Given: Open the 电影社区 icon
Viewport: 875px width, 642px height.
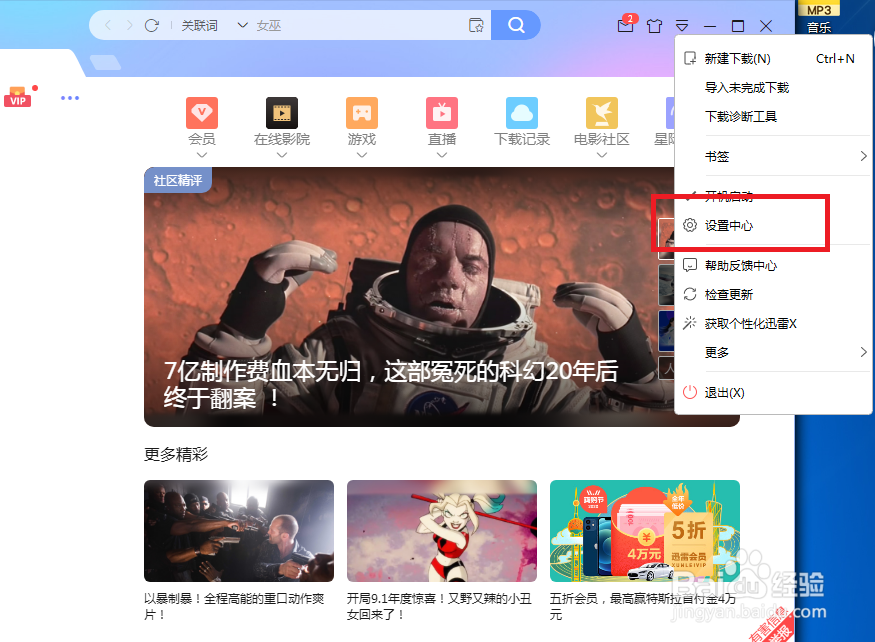Looking at the screenshot, I should (602, 113).
